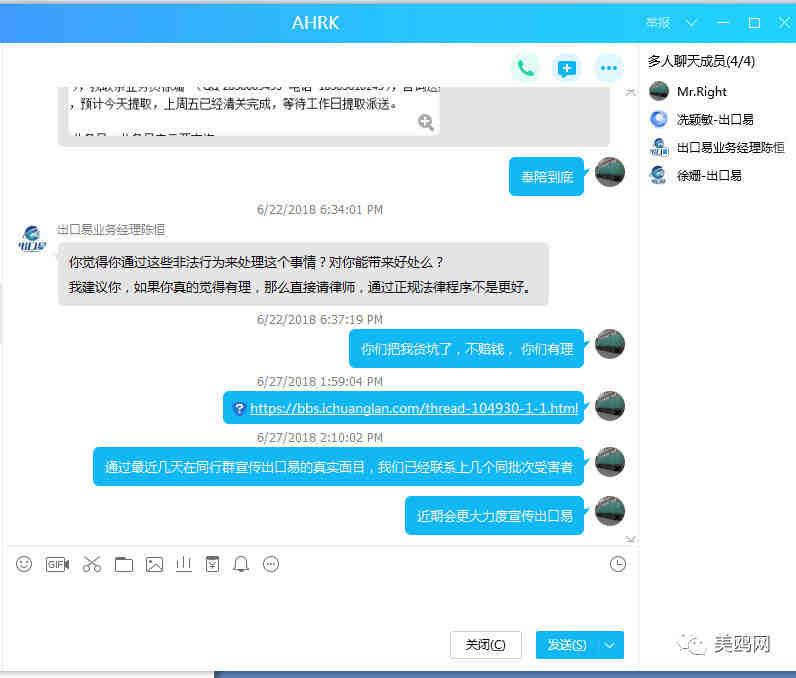The width and height of the screenshot is (796, 678).
Task: Click the bar chart poll icon
Action: point(184,564)
